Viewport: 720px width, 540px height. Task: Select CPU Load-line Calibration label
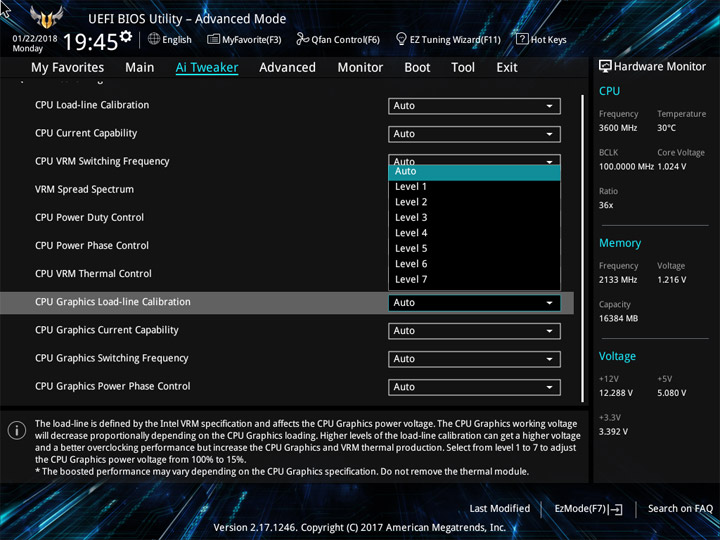coord(92,105)
